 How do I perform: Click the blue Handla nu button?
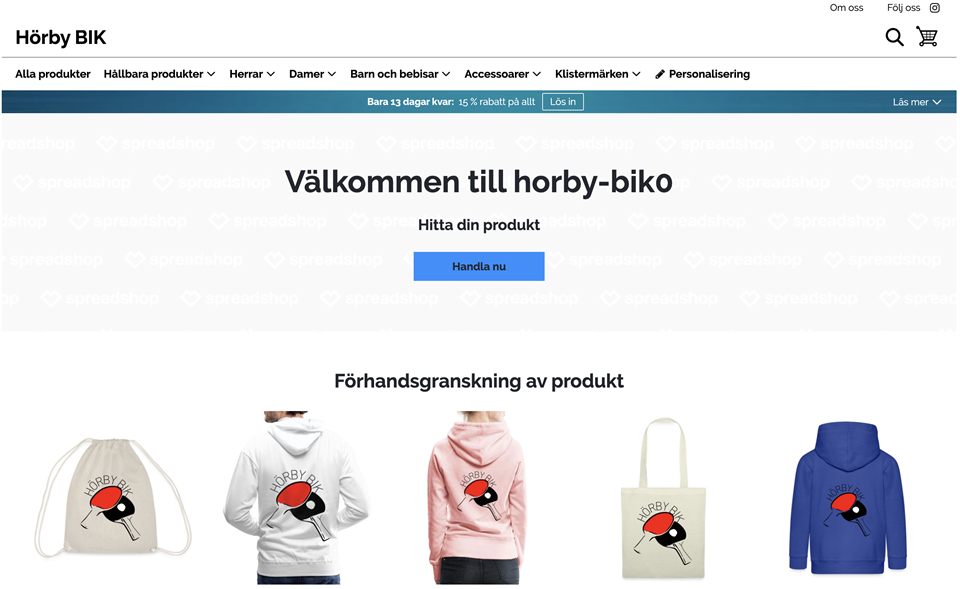pyautogui.click(x=479, y=266)
